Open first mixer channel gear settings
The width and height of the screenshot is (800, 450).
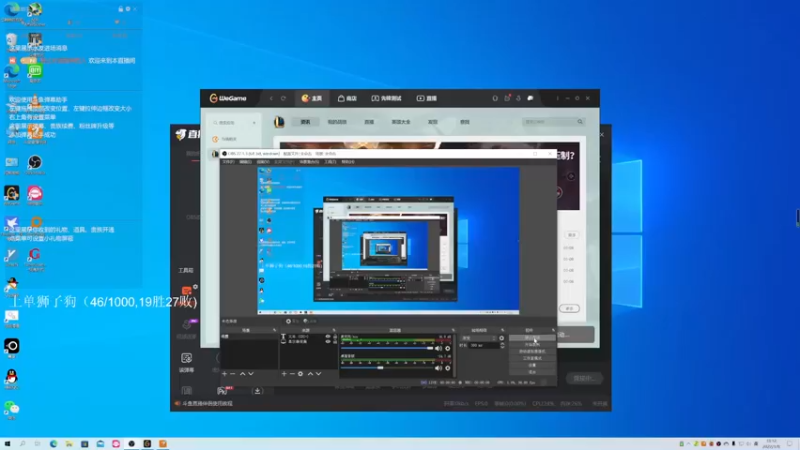[448, 348]
